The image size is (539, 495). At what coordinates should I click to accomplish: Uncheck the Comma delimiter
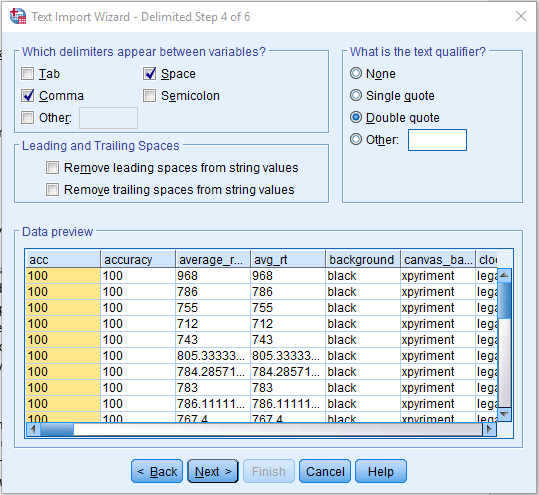(28, 96)
